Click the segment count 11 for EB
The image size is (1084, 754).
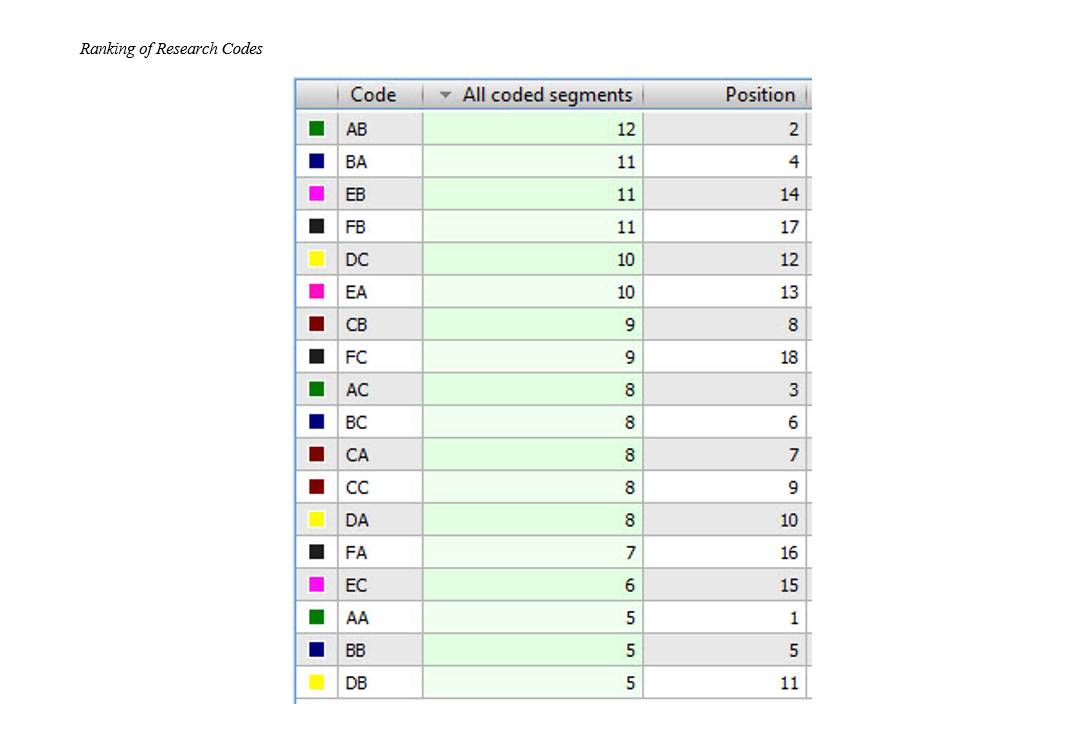(x=626, y=194)
